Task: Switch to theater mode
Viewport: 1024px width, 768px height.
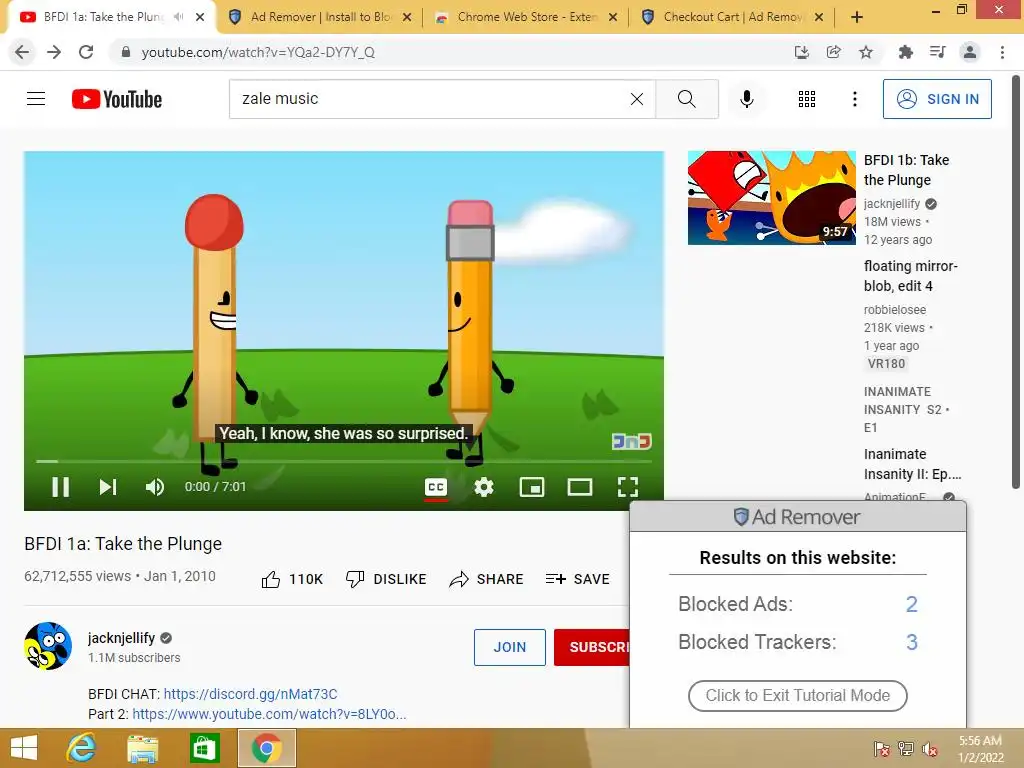Action: pos(580,487)
